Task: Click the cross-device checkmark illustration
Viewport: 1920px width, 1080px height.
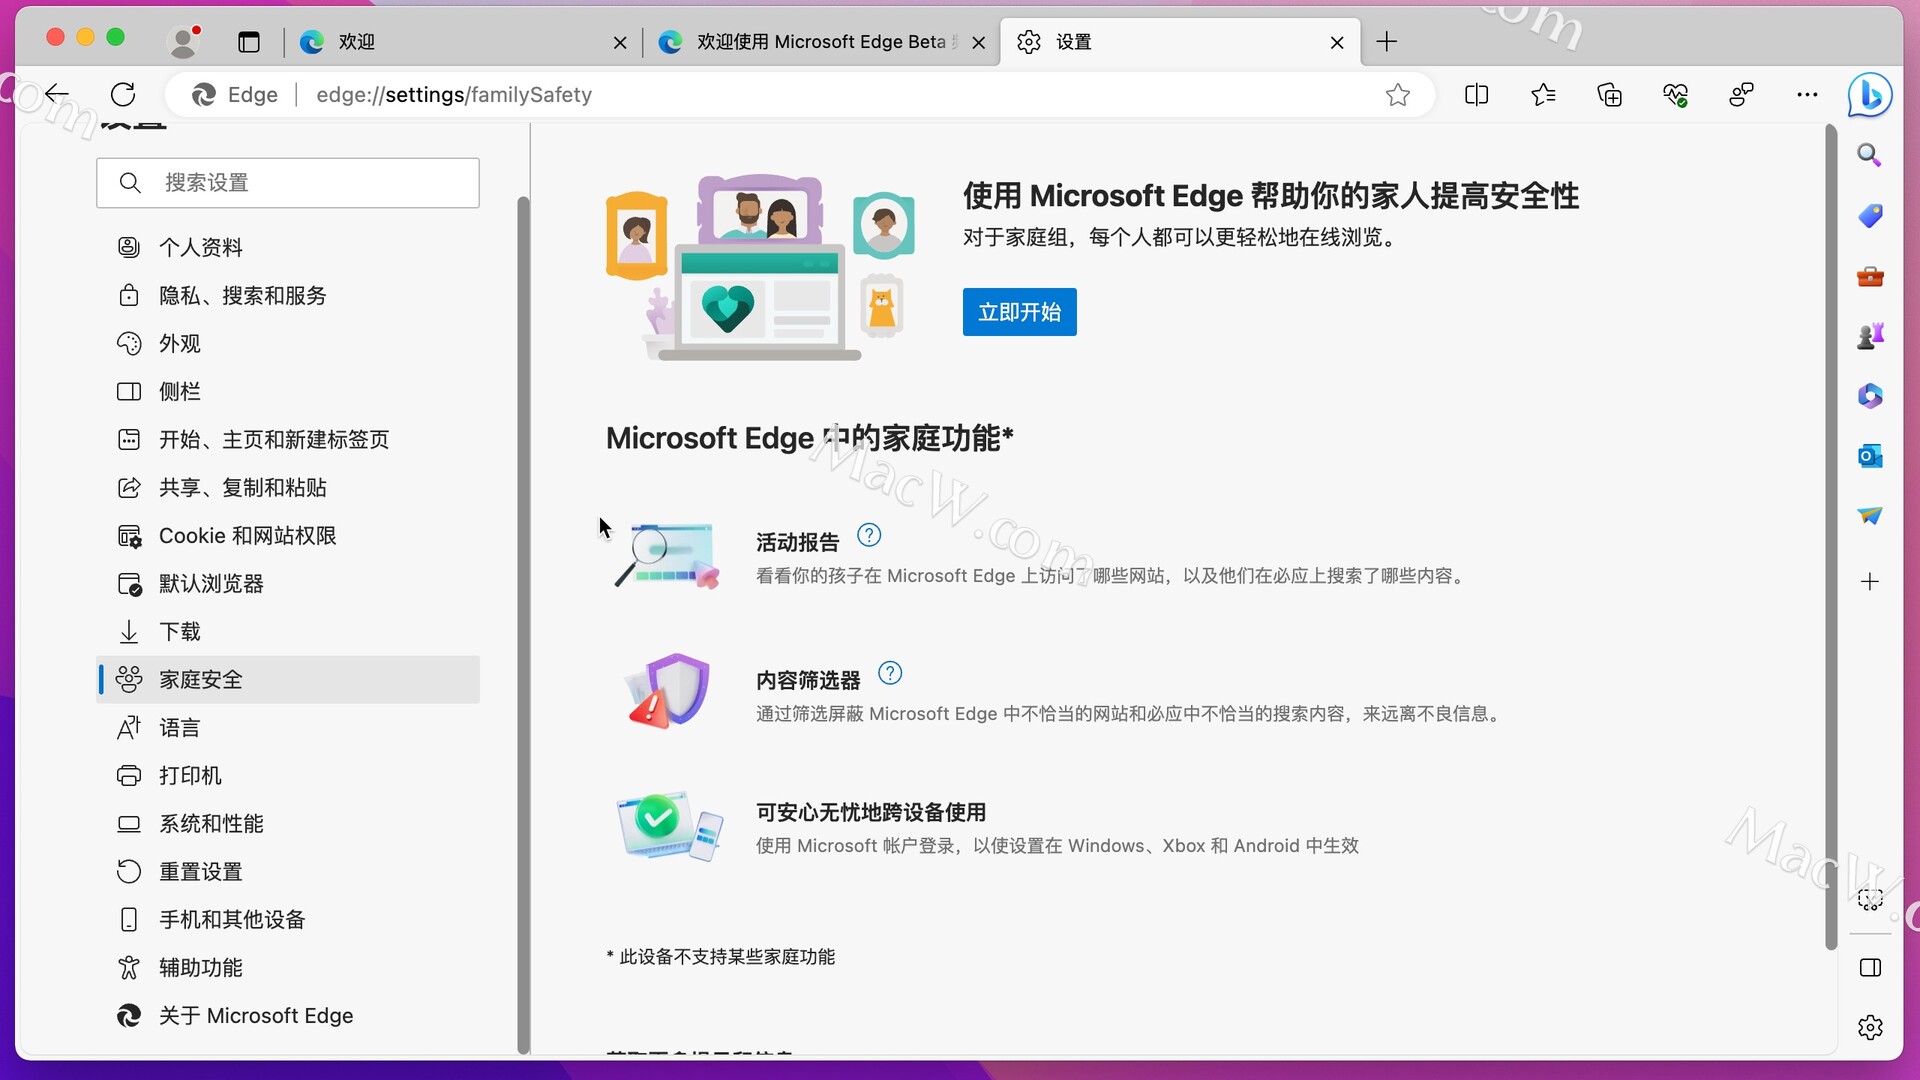Action: tap(669, 826)
